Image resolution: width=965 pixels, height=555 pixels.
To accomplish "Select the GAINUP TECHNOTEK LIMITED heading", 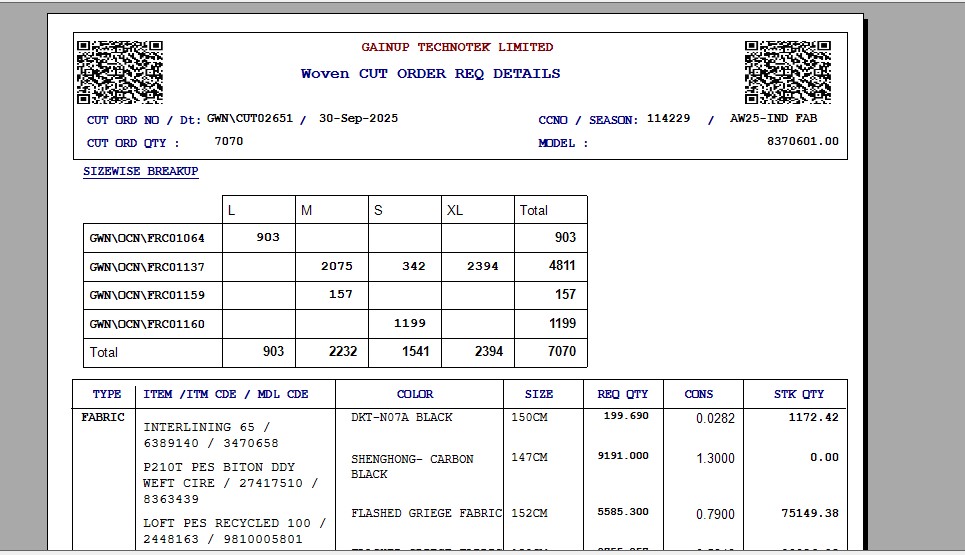I will [x=457, y=47].
